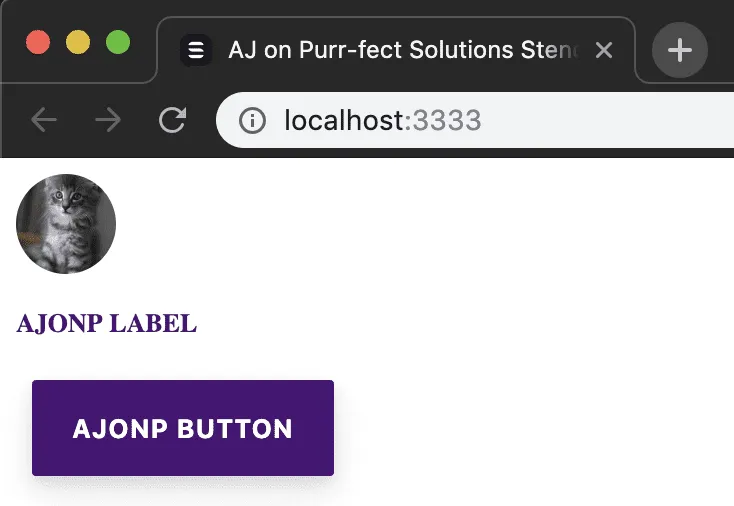734x506 pixels.
Task: Minimize the window using yellow button
Action: (x=78, y=44)
